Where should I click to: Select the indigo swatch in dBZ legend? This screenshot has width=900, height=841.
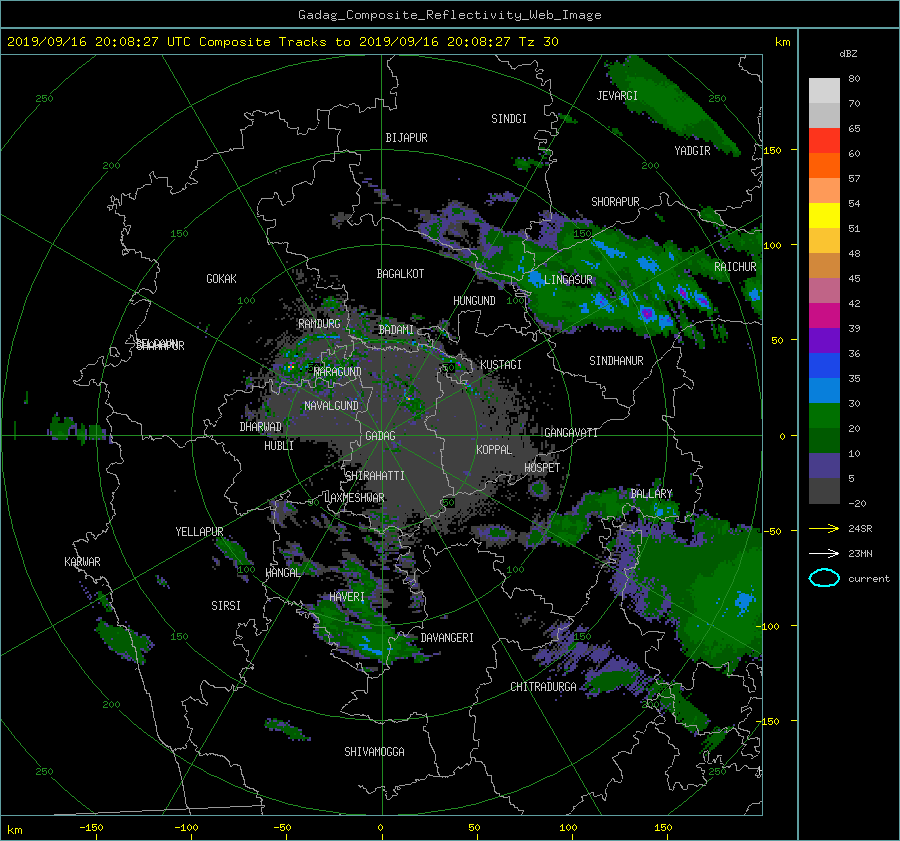click(x=824, y=466)
